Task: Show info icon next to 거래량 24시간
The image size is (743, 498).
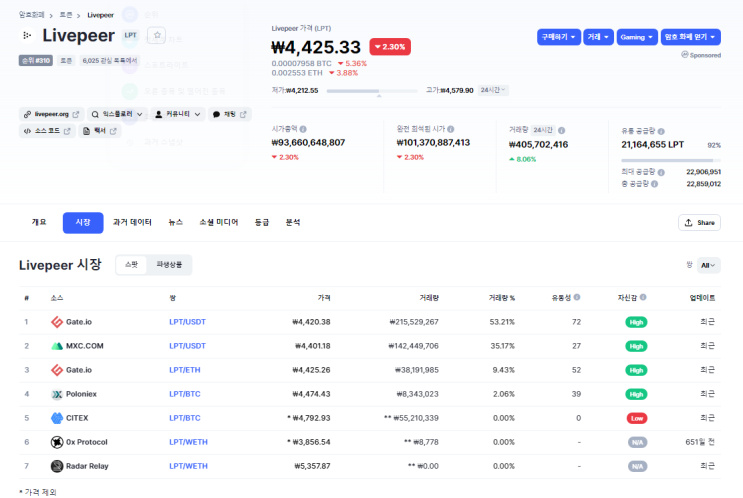Action: click(x=562, y=130)
